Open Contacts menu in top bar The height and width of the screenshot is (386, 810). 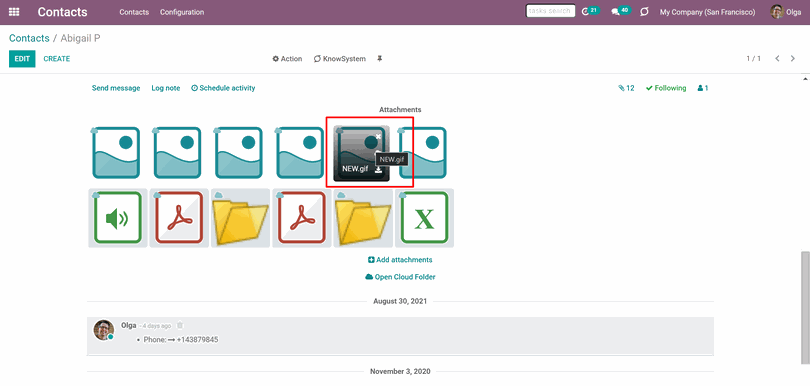click(x=134, y=12)
